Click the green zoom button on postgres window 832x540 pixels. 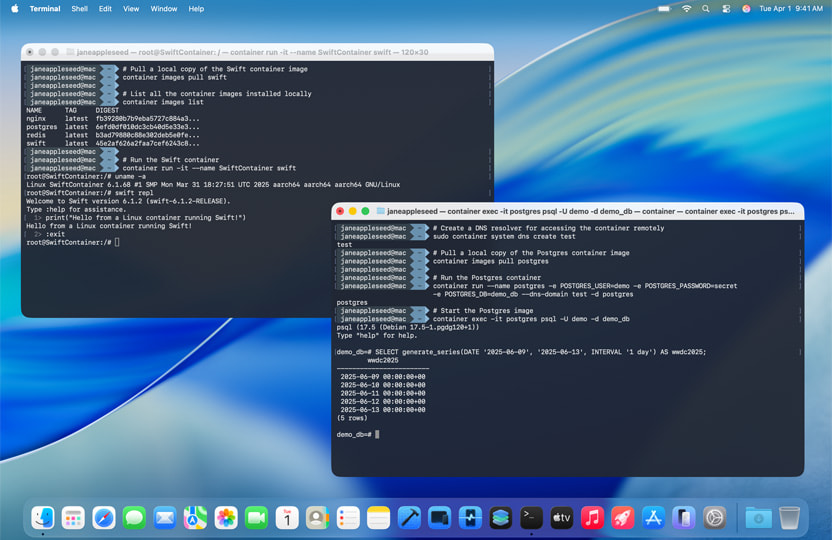(x=365, y=212)
